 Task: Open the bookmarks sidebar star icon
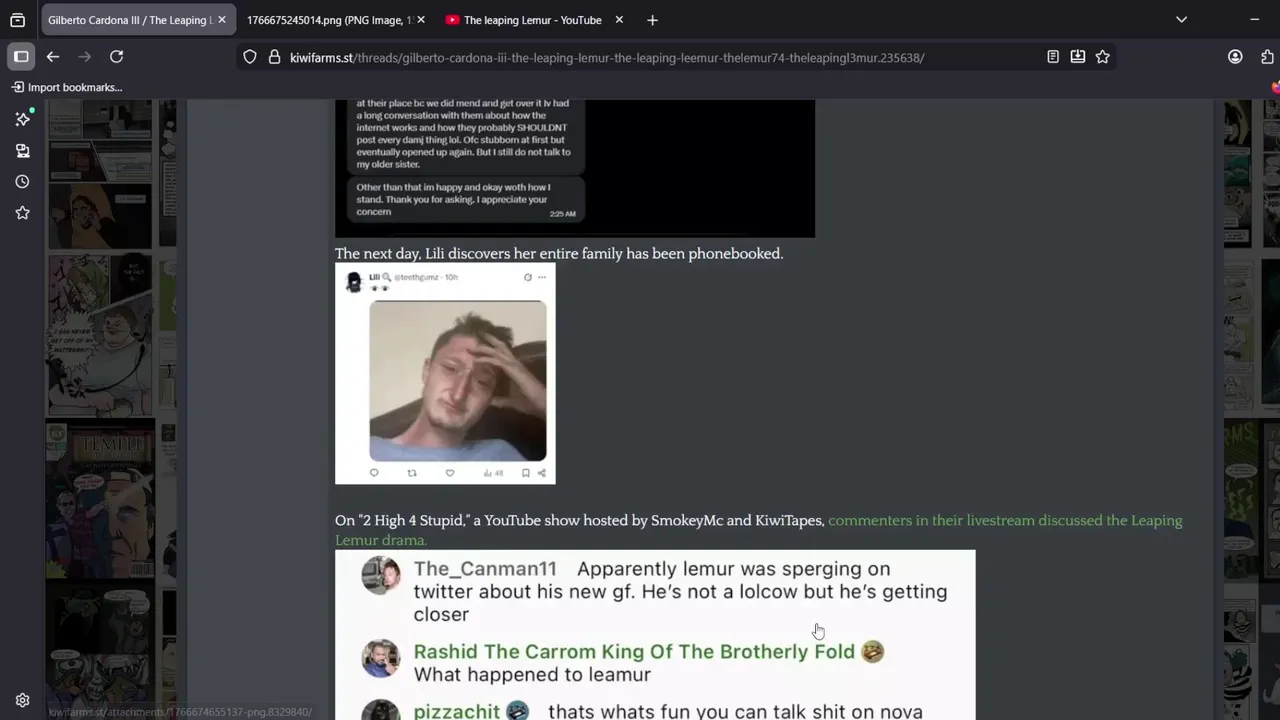pyautogui.click(x=23, y=212)
